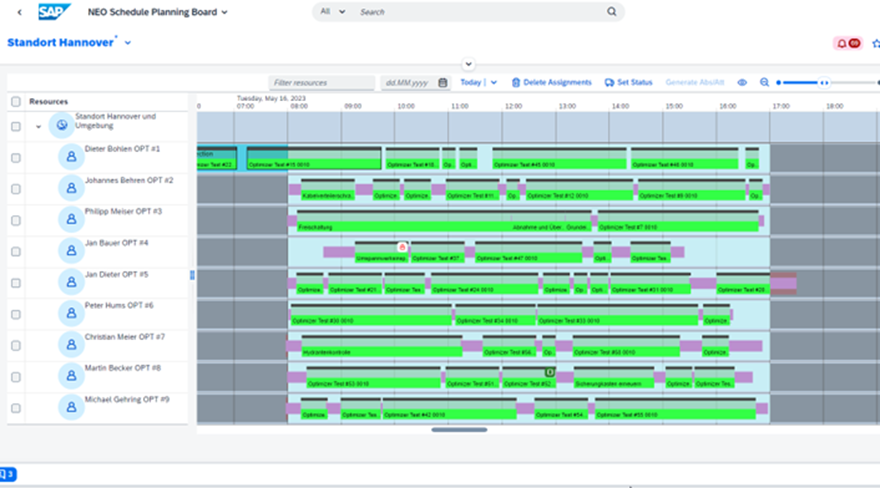Select Martin Becker OPT #8 checkbox
Screen dimensions: 880x488
[x=16, y=377]
